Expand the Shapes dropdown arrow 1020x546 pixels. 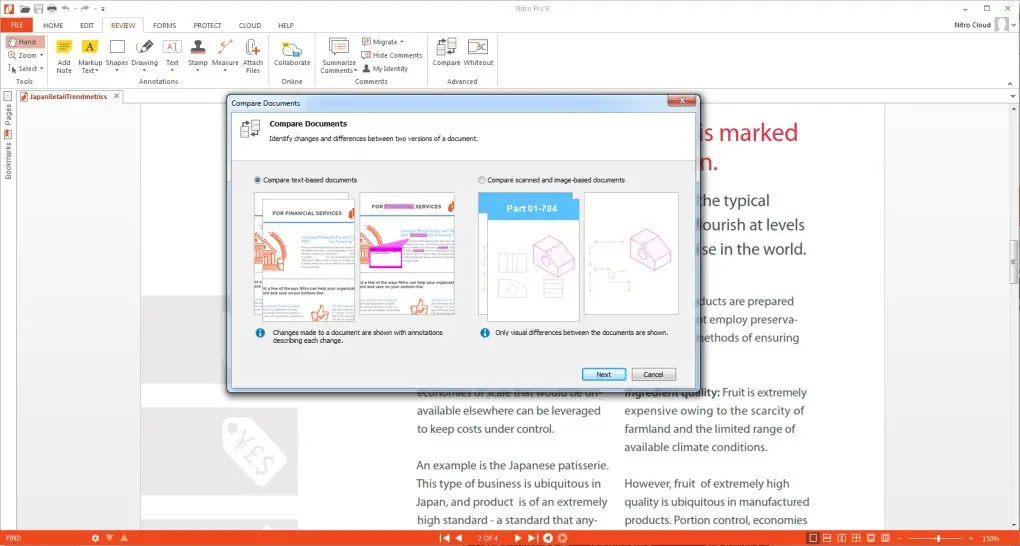tap(117, 70)
